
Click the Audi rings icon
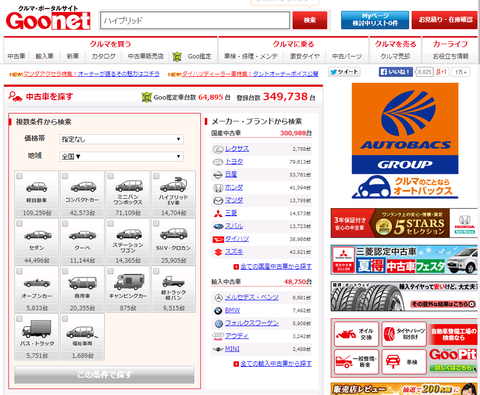coord(218,336)
